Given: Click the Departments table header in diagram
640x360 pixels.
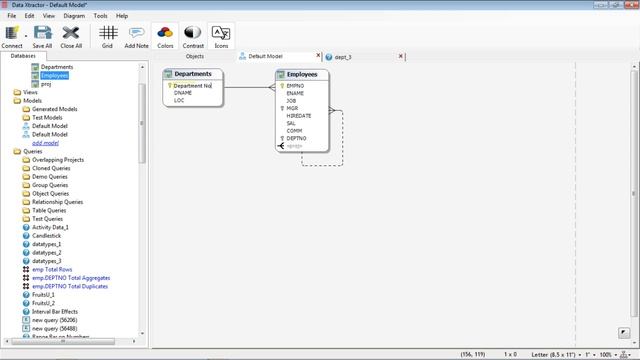Looking at the screenshot, I should pyautogui.click(x=193, y=74).
